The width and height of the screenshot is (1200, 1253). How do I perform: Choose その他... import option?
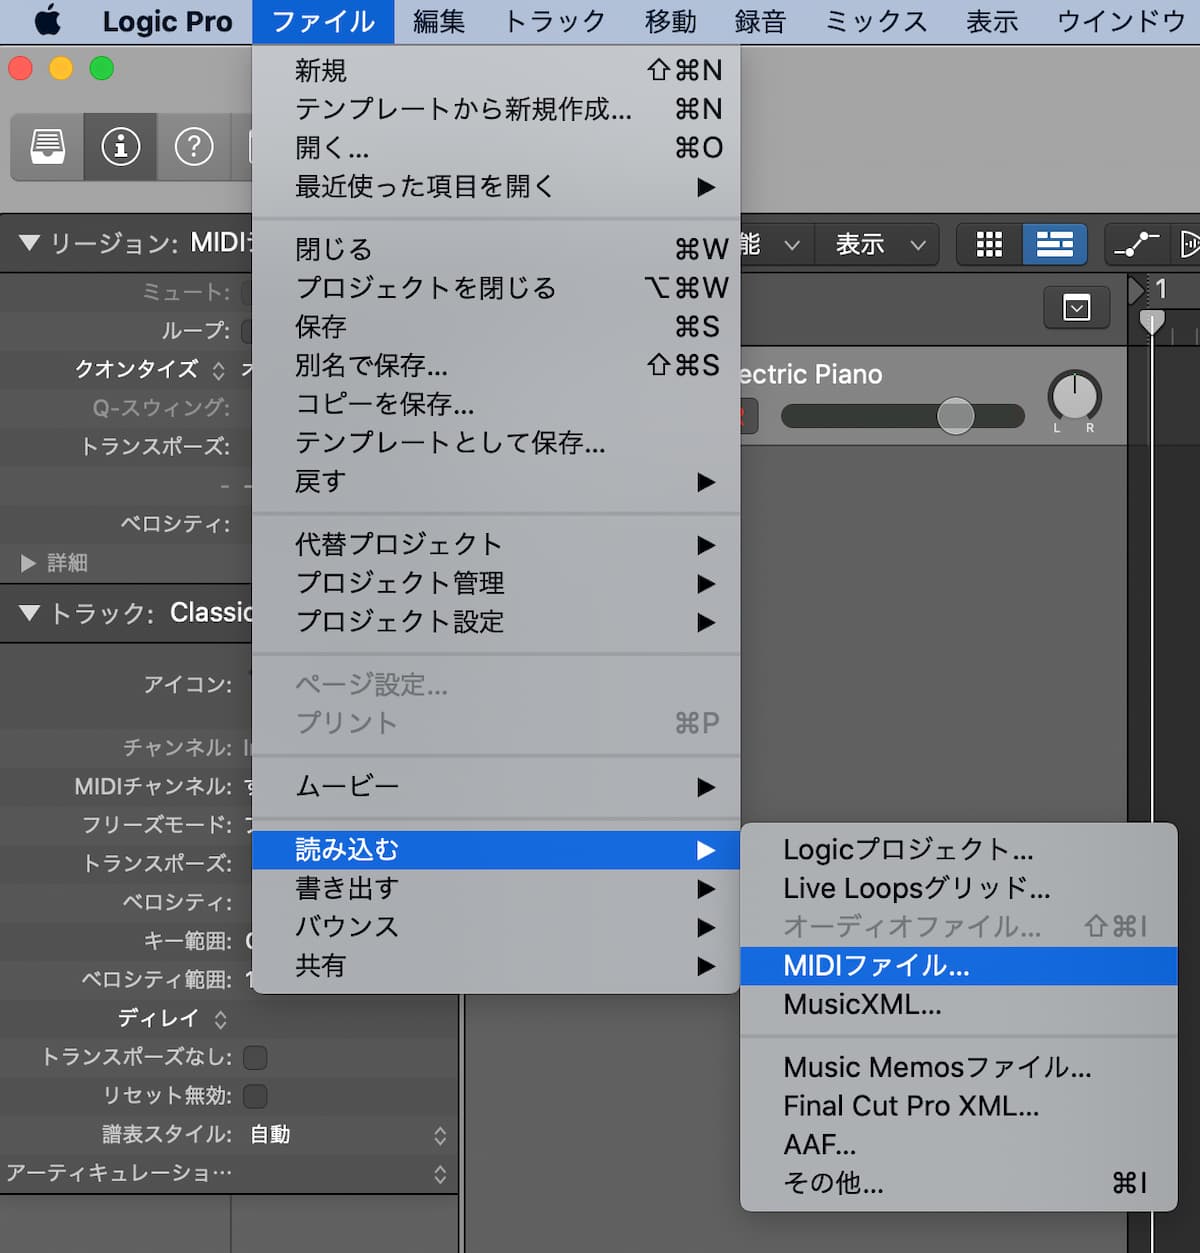coord(959,1184)
